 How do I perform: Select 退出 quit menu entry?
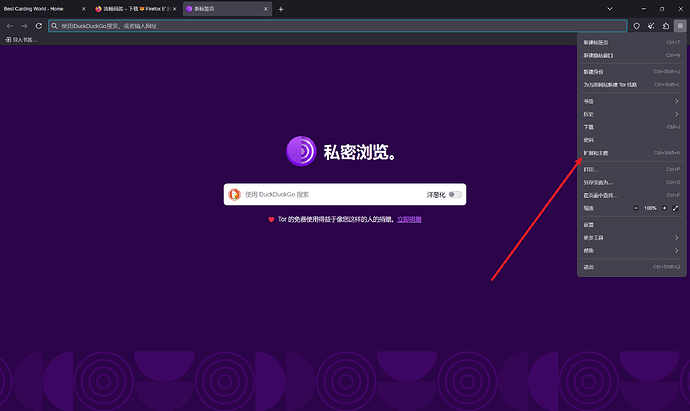click(631, 267)
